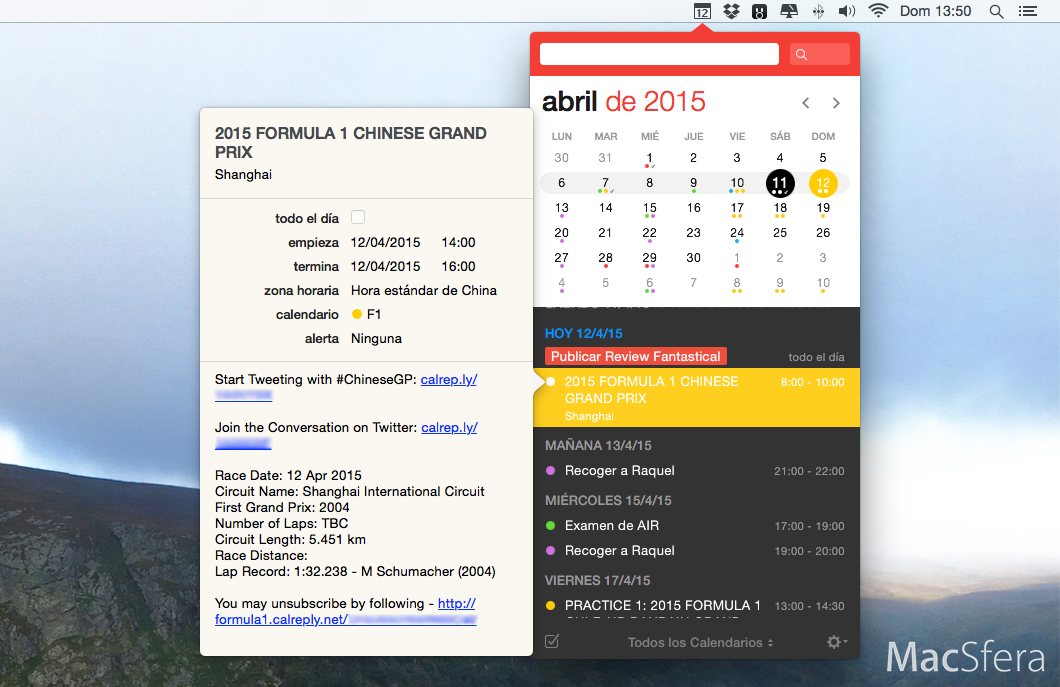Select day 10 of April in second week
The width and height of the screenshot is (1060, 687).
[737, 183]
